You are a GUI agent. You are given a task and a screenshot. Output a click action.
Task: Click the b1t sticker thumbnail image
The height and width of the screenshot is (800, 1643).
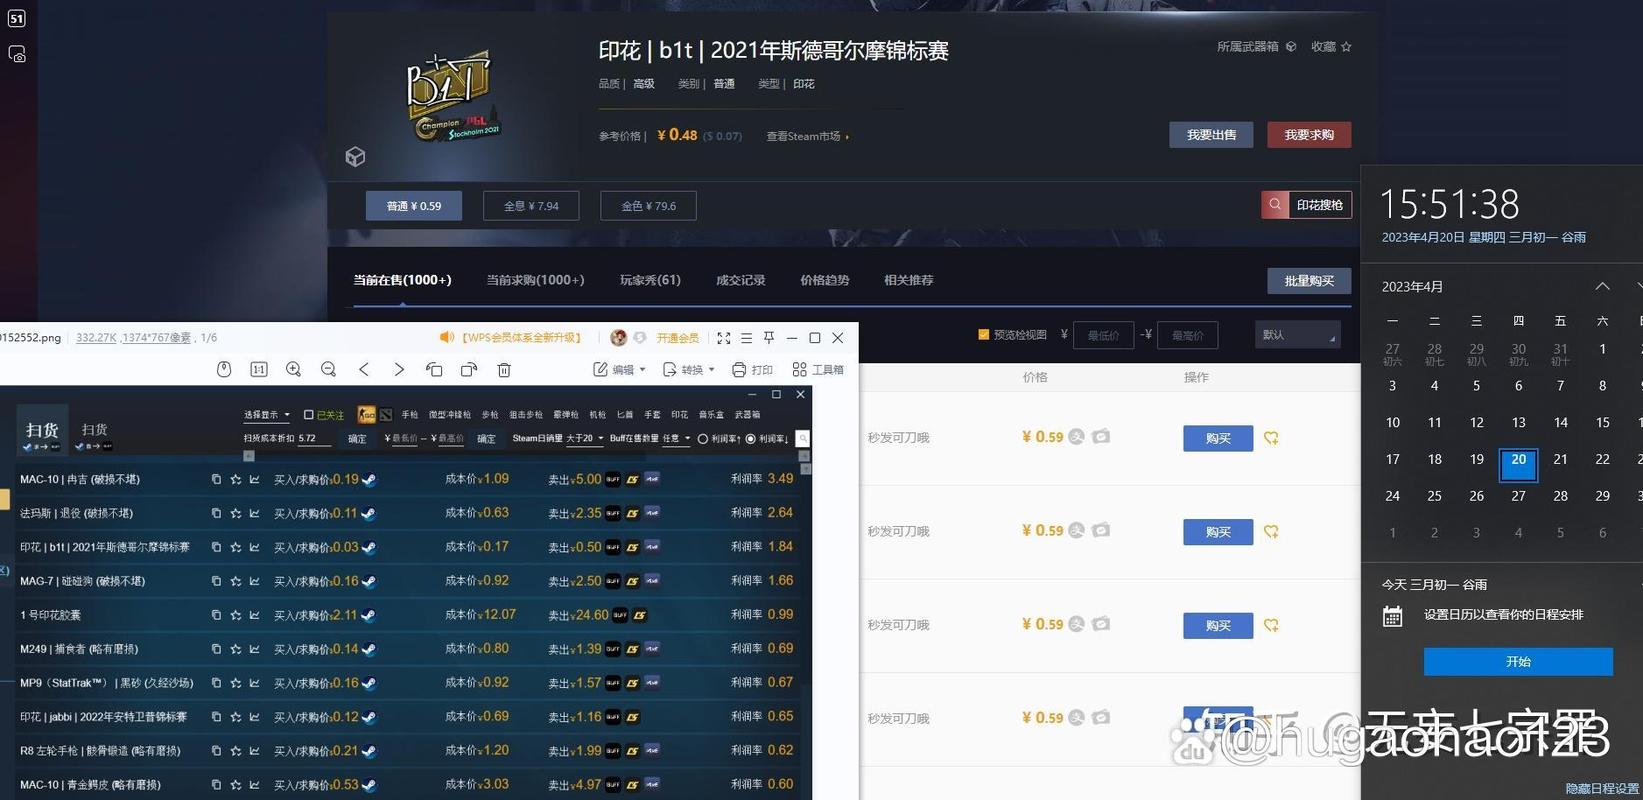point(453,98)
